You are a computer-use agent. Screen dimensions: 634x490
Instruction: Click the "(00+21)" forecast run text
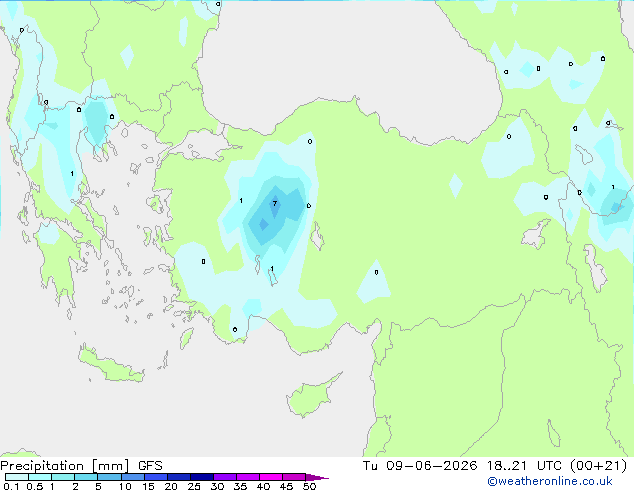(x=598, y=466)
